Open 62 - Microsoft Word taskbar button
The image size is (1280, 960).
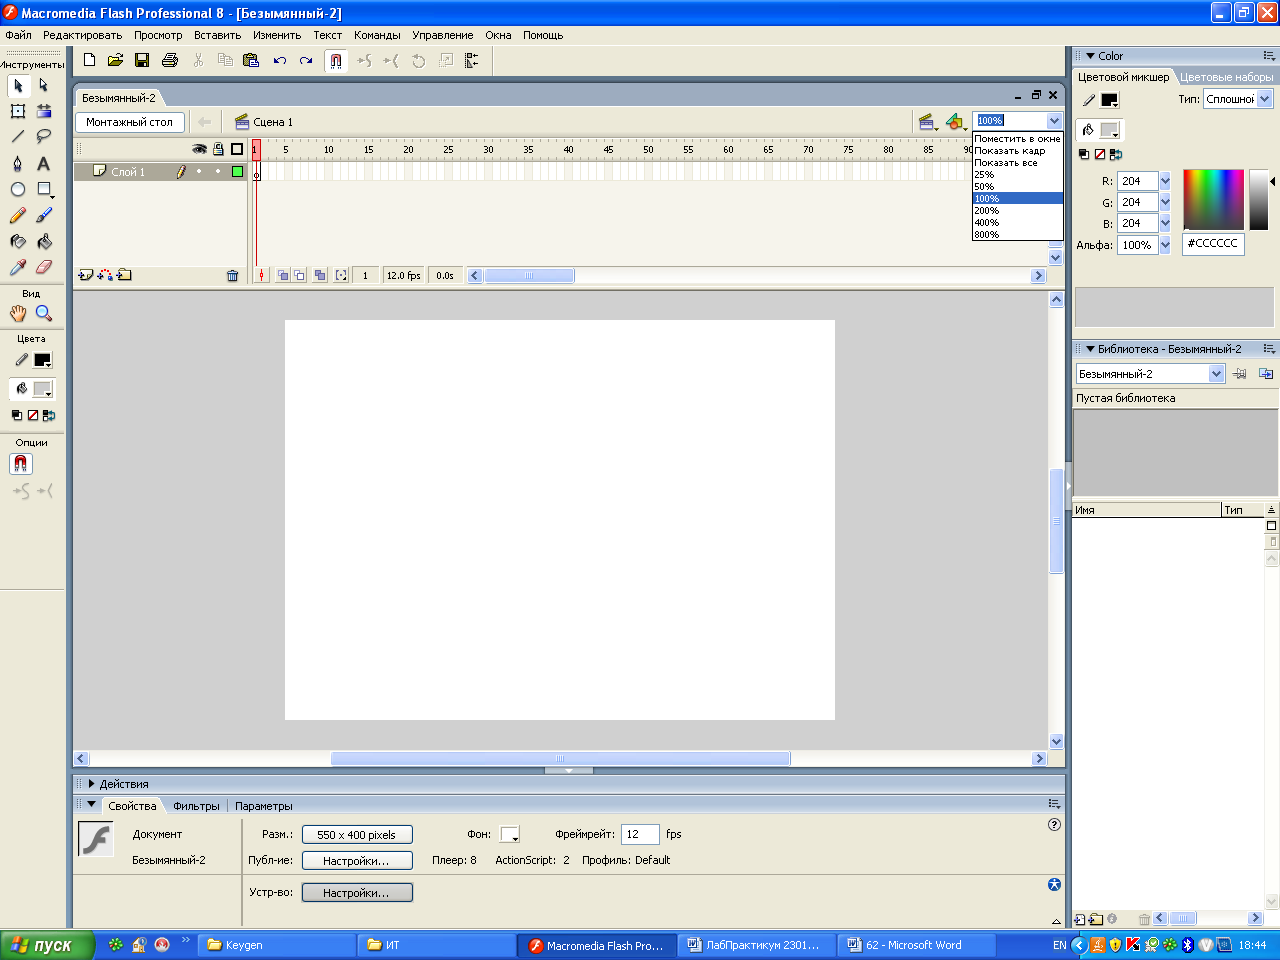click(916, 945)
